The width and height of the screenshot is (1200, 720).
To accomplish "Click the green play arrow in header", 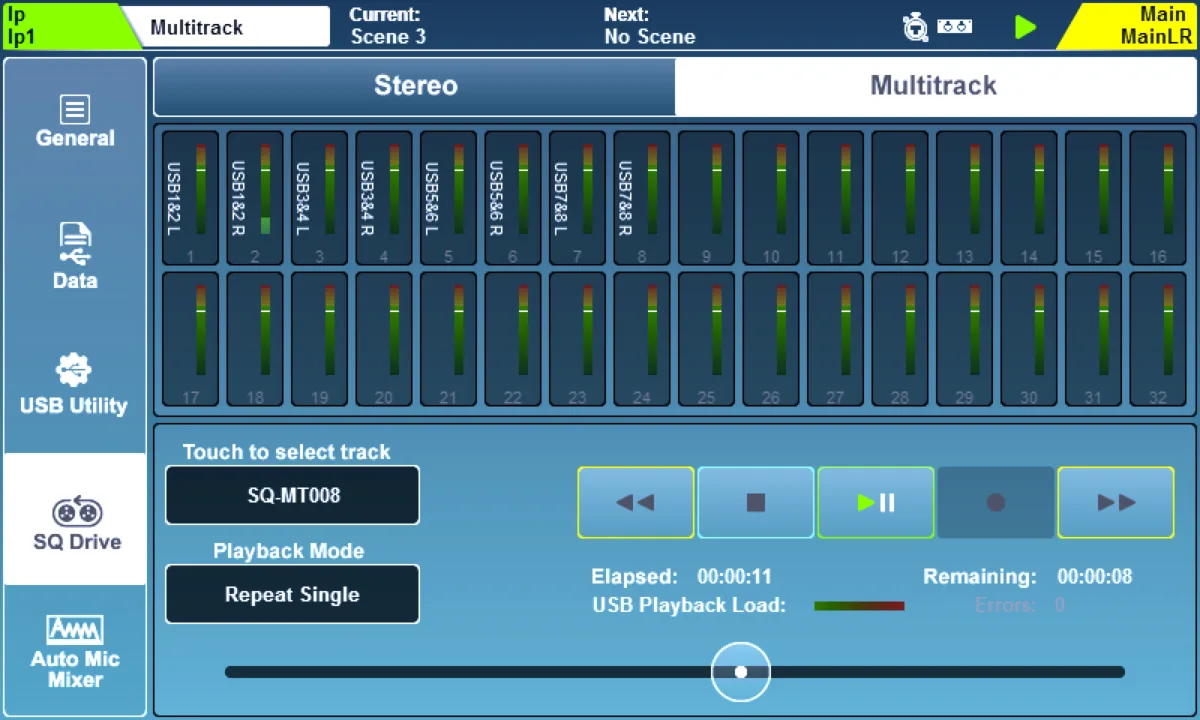I will pyautogui.click(x=1025, y=27).
